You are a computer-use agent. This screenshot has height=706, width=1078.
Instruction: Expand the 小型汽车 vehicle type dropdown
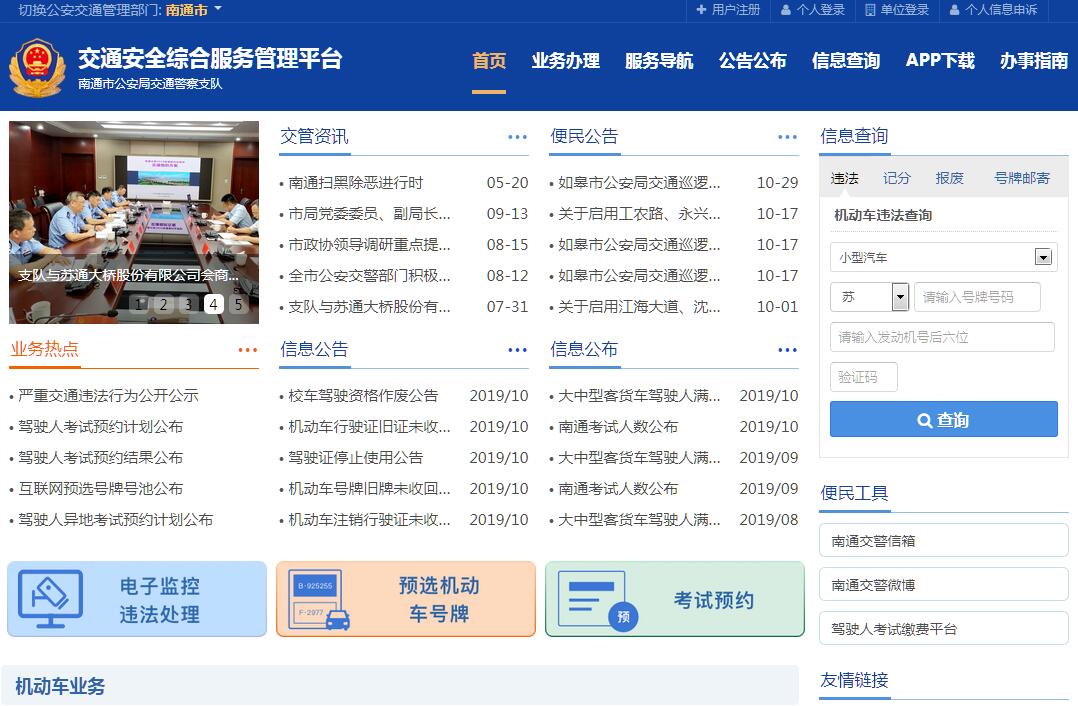click(1043, 257)
